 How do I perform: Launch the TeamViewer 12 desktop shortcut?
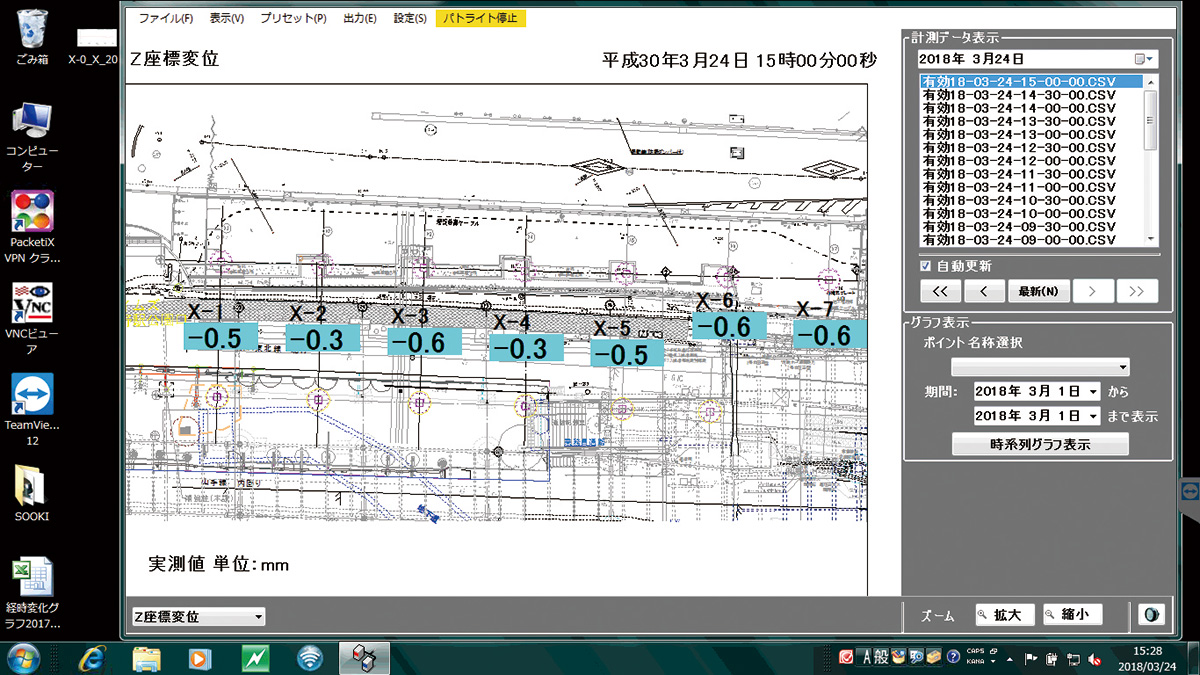point(33,411)
